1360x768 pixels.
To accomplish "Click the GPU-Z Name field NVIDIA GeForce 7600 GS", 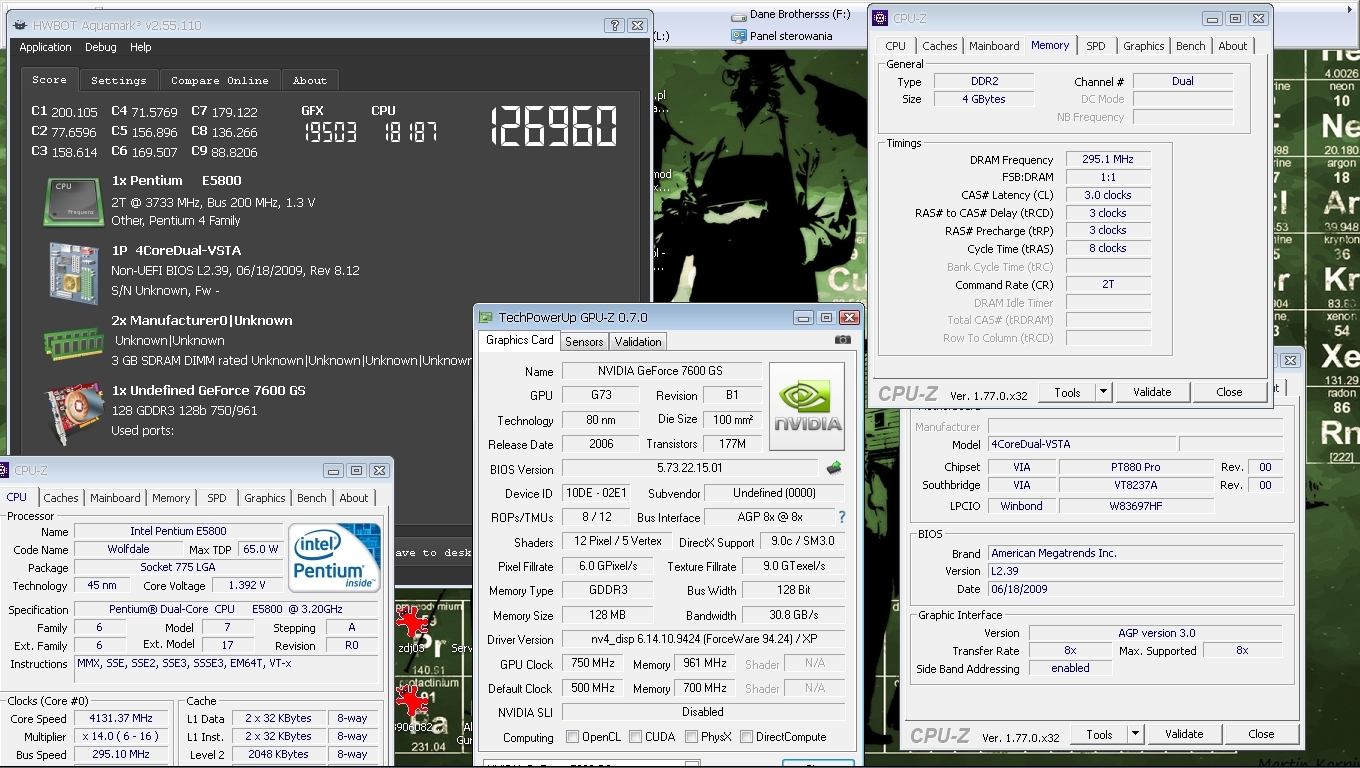I will (x=661, y=371).
